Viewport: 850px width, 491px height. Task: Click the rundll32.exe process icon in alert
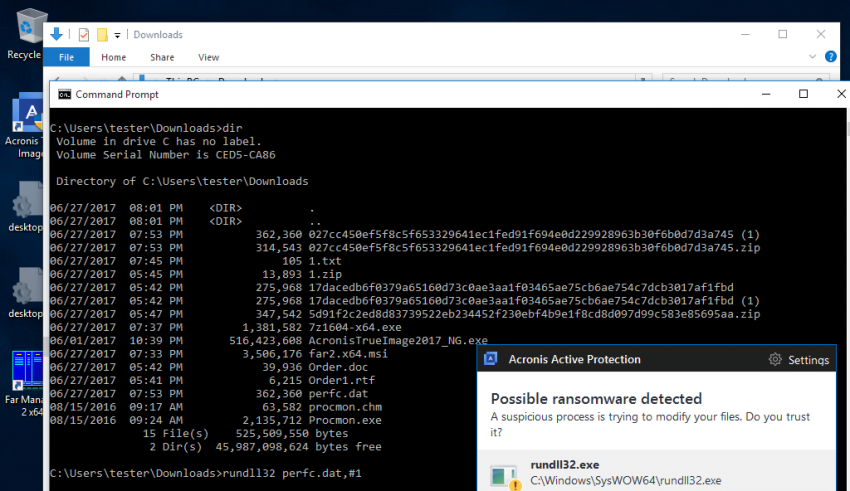pyautogui.click(x=504, y=476)
